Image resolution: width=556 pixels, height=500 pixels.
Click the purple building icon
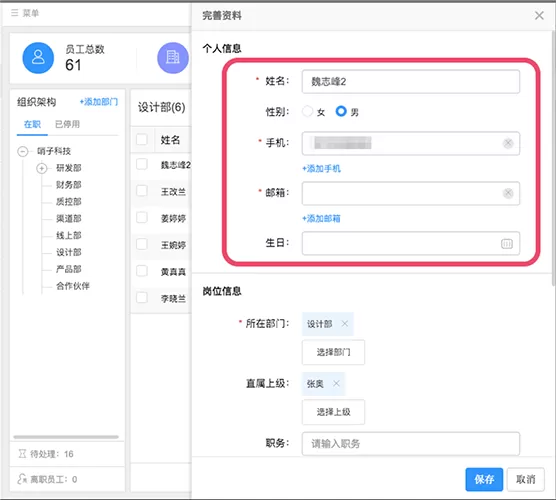tap(173, 58)
